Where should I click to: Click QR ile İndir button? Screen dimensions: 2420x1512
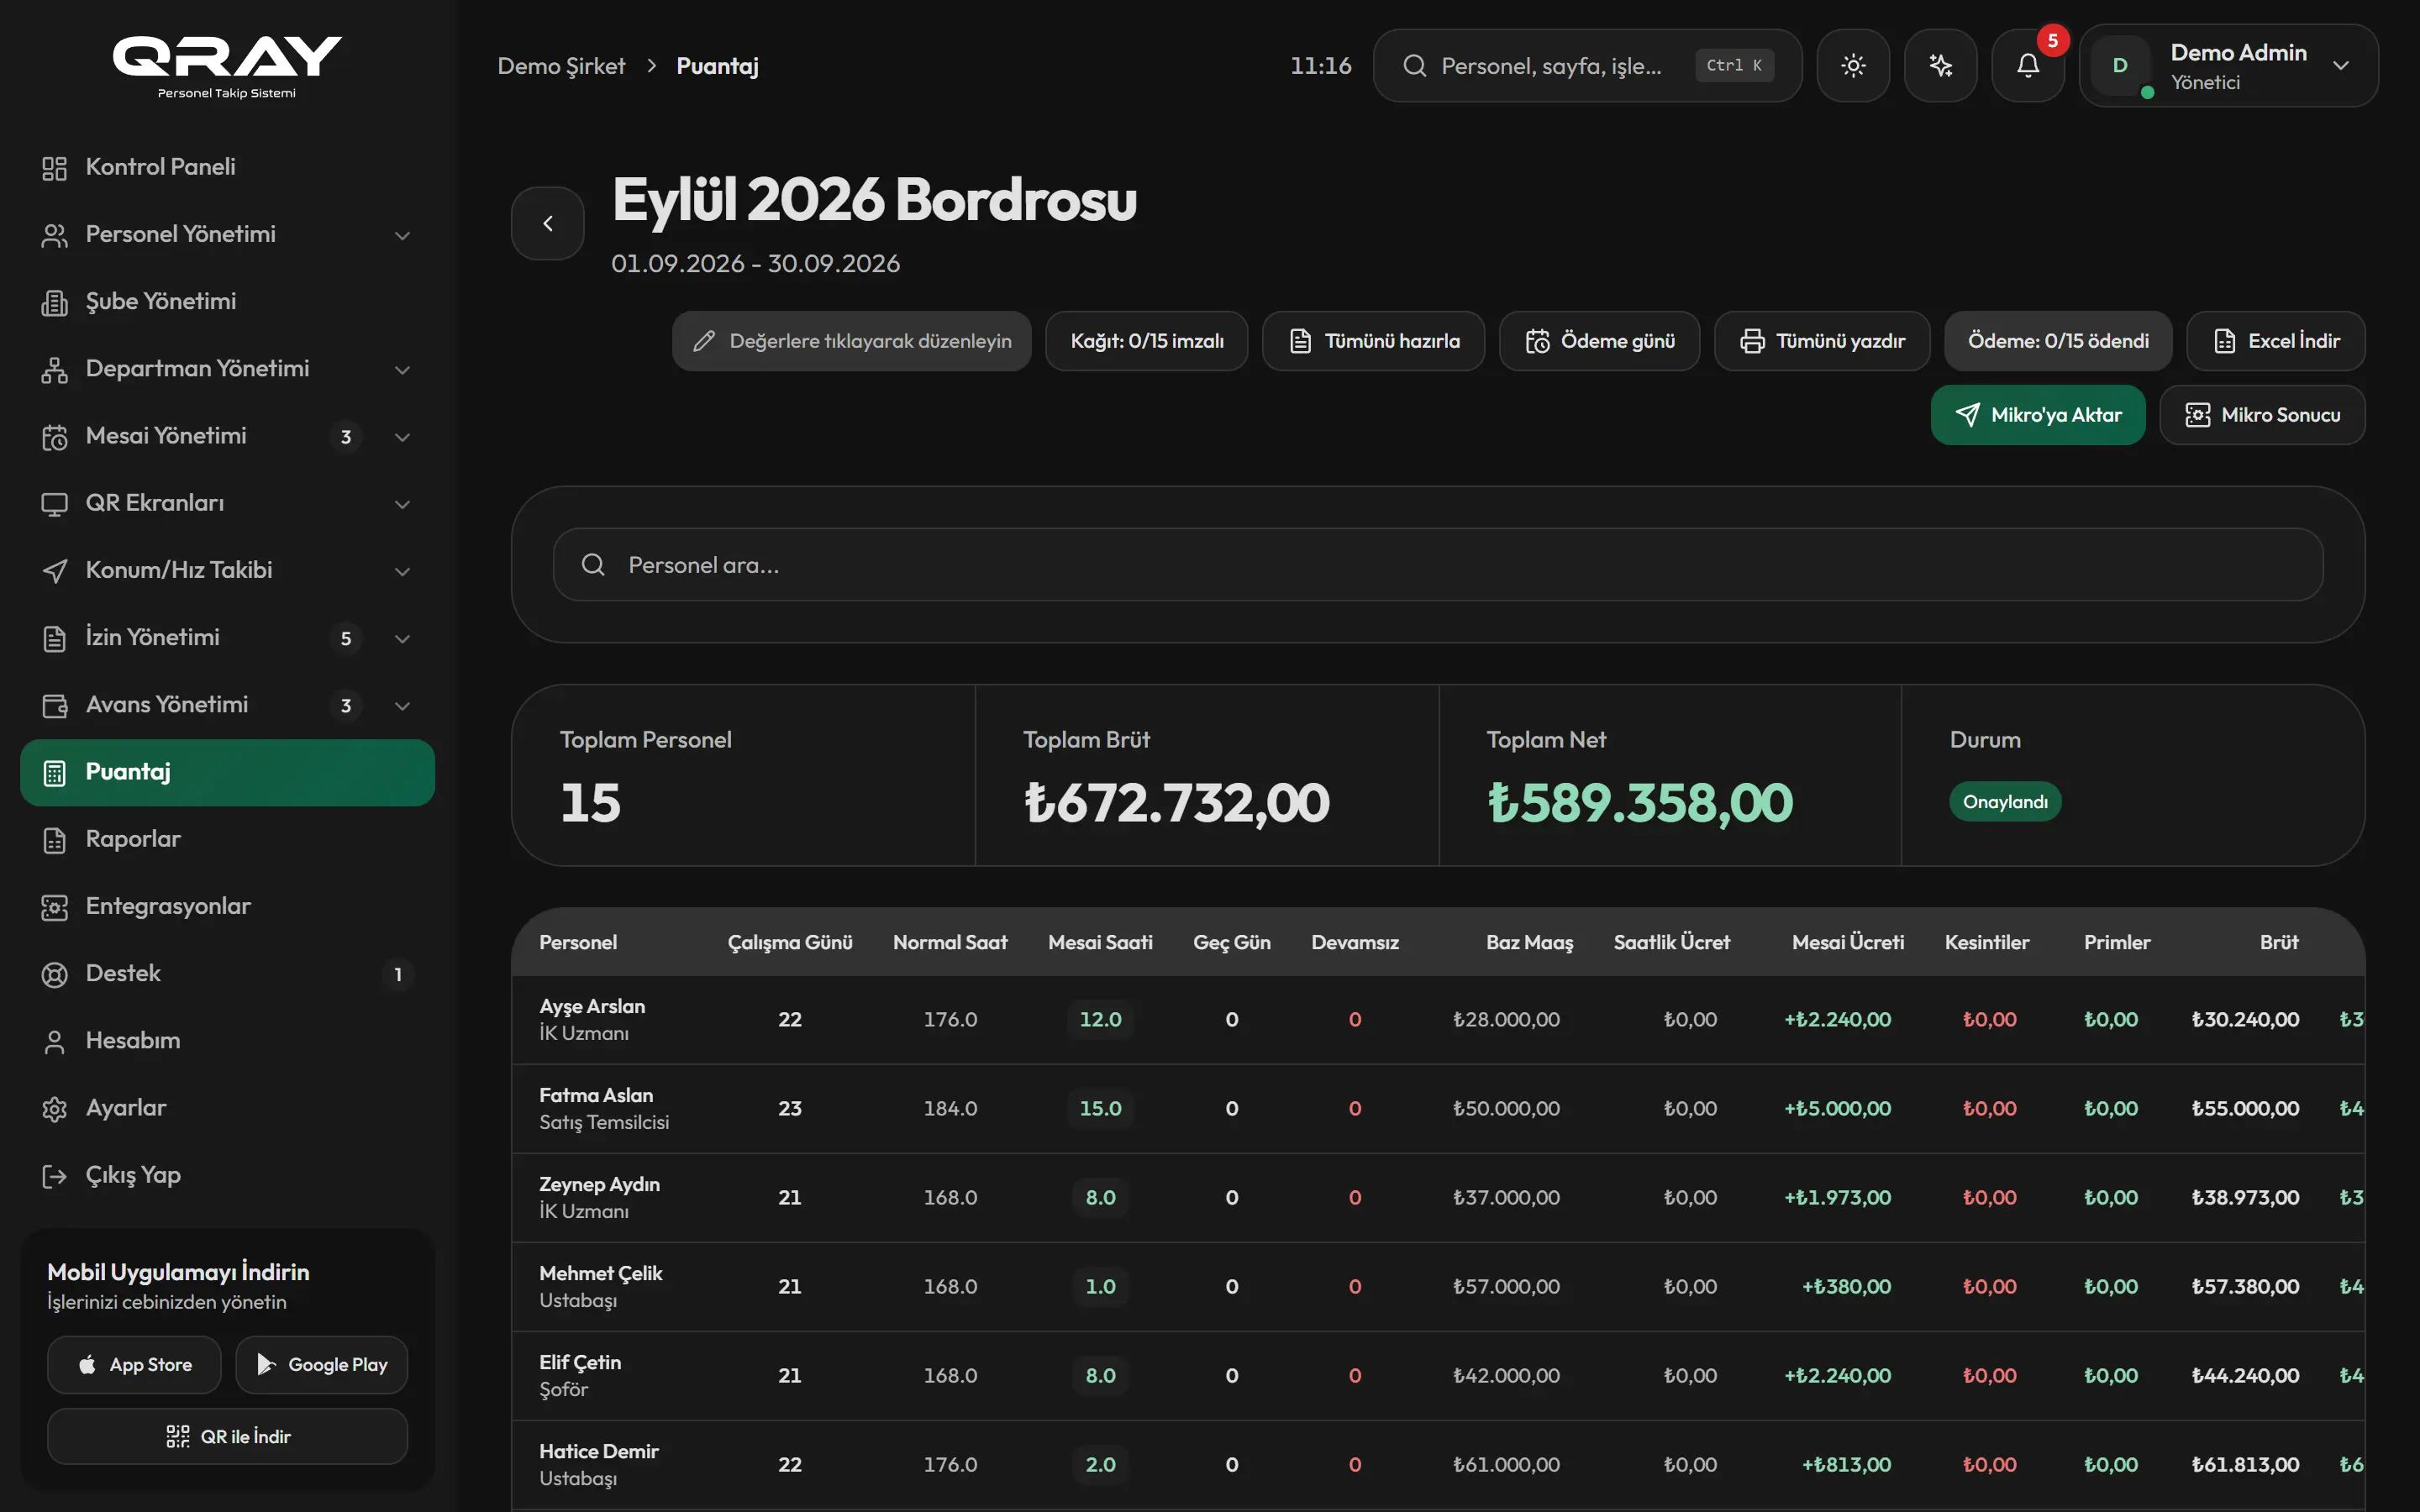click(227, 1436)
